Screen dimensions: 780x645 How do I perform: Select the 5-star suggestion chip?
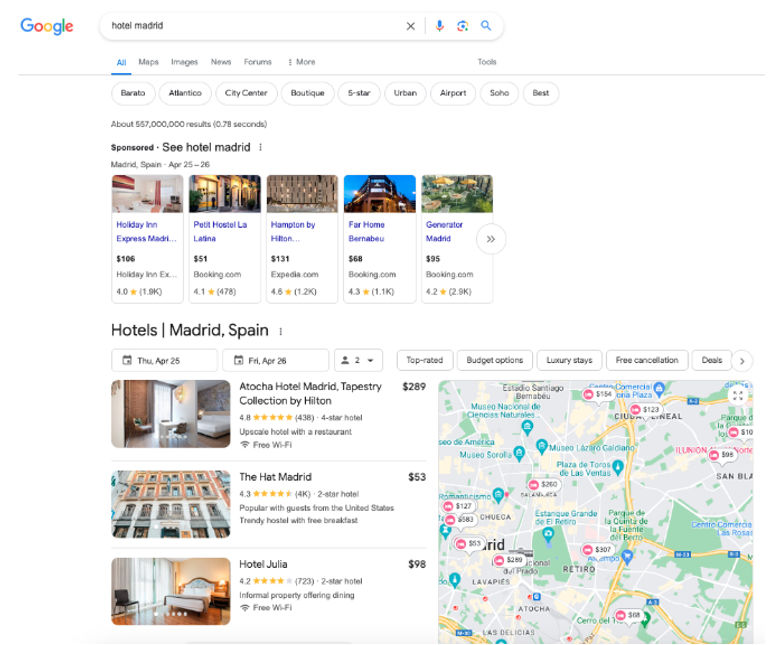[x=359, y=93]
